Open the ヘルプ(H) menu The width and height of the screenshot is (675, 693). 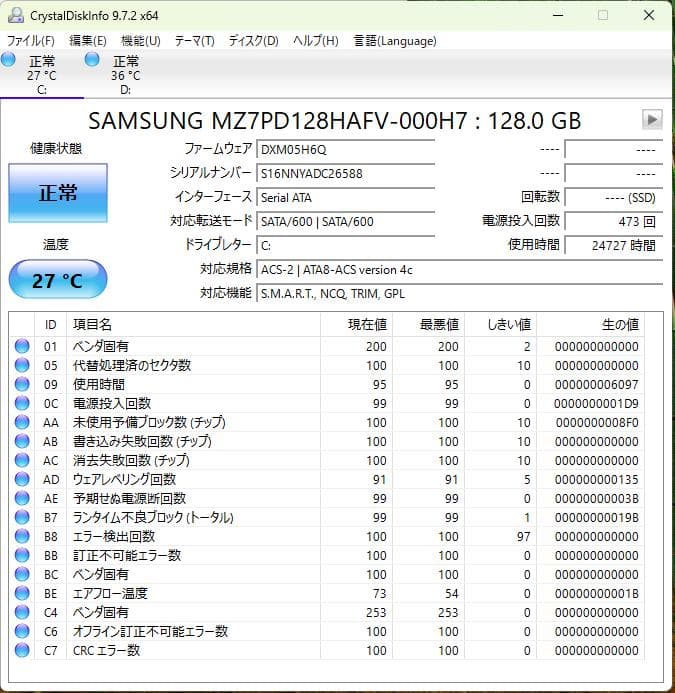coord(316,41)
